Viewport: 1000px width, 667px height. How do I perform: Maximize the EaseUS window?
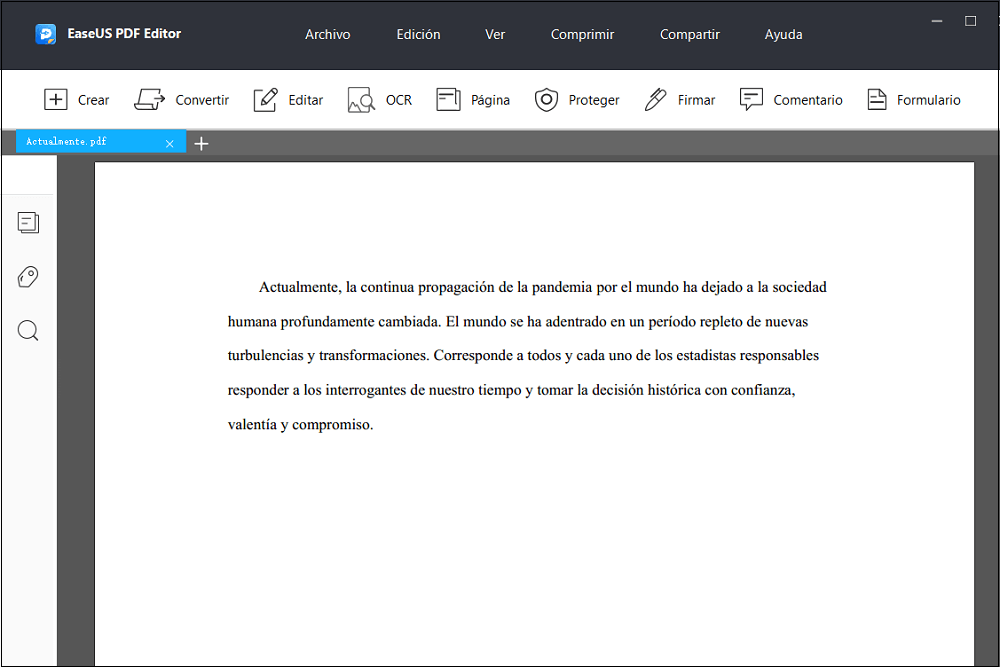970,21
